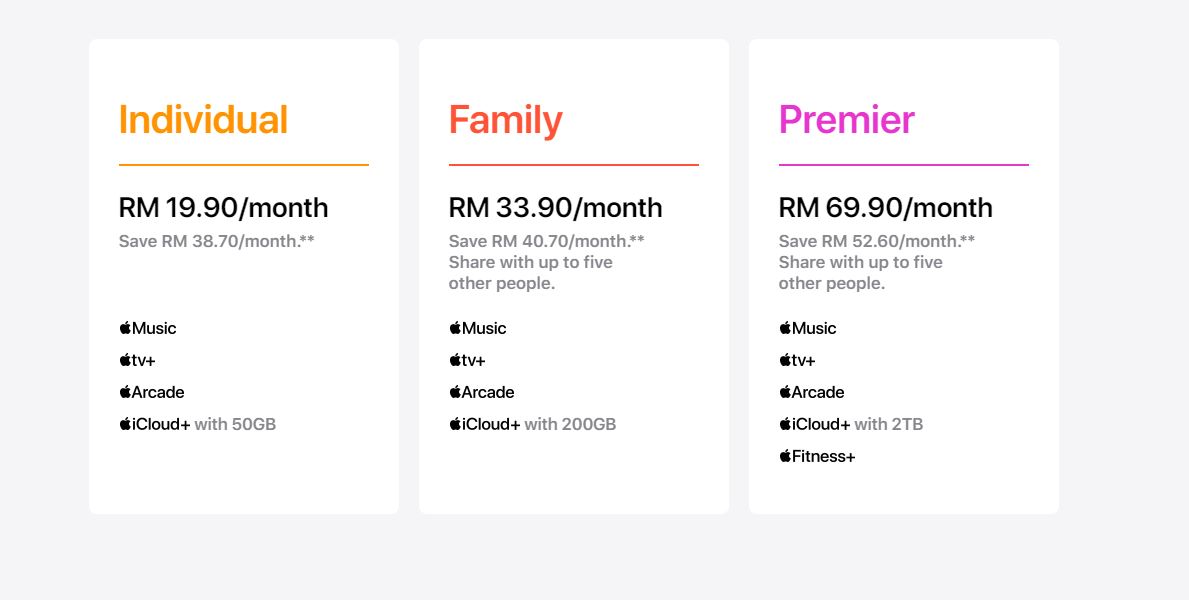Click the orange Individual plan heading
The width and height of the screenshot is (1189, 600).
[x=203, y=120]
